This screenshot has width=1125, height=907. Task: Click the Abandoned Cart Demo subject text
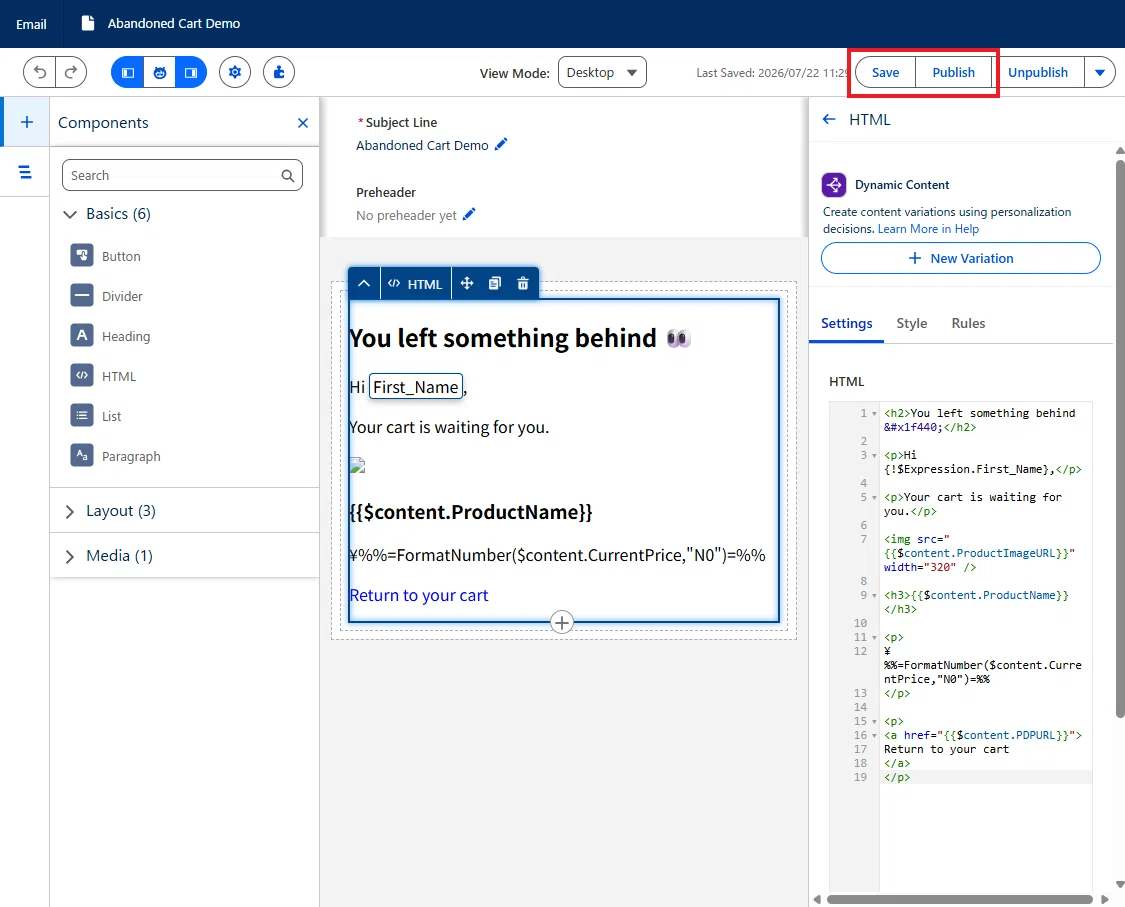[422, 145]
